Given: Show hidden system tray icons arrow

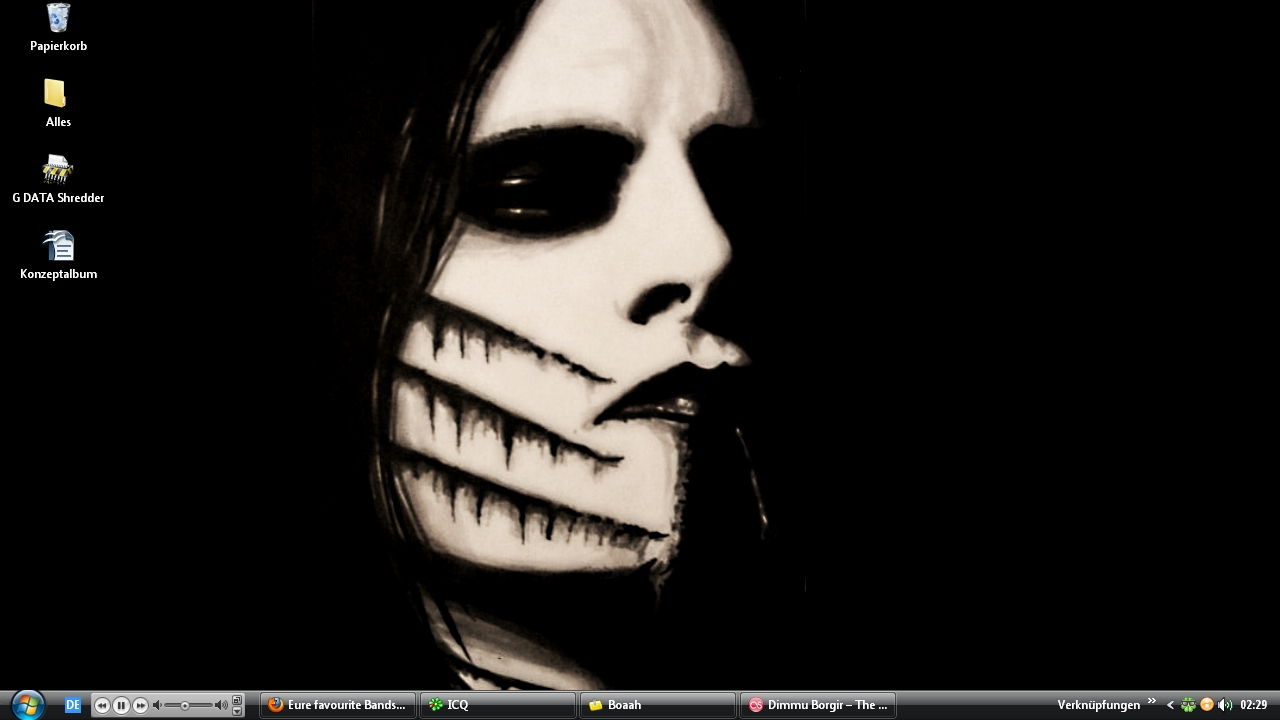Looking at the screenshot, I should [x=1170, y=705].
